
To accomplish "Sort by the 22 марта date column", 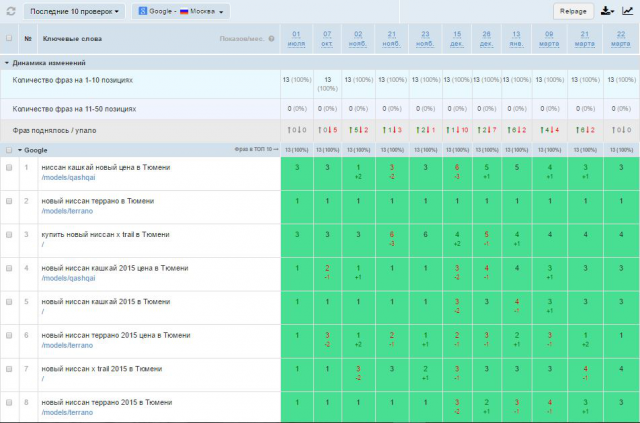I will [621, 39].
